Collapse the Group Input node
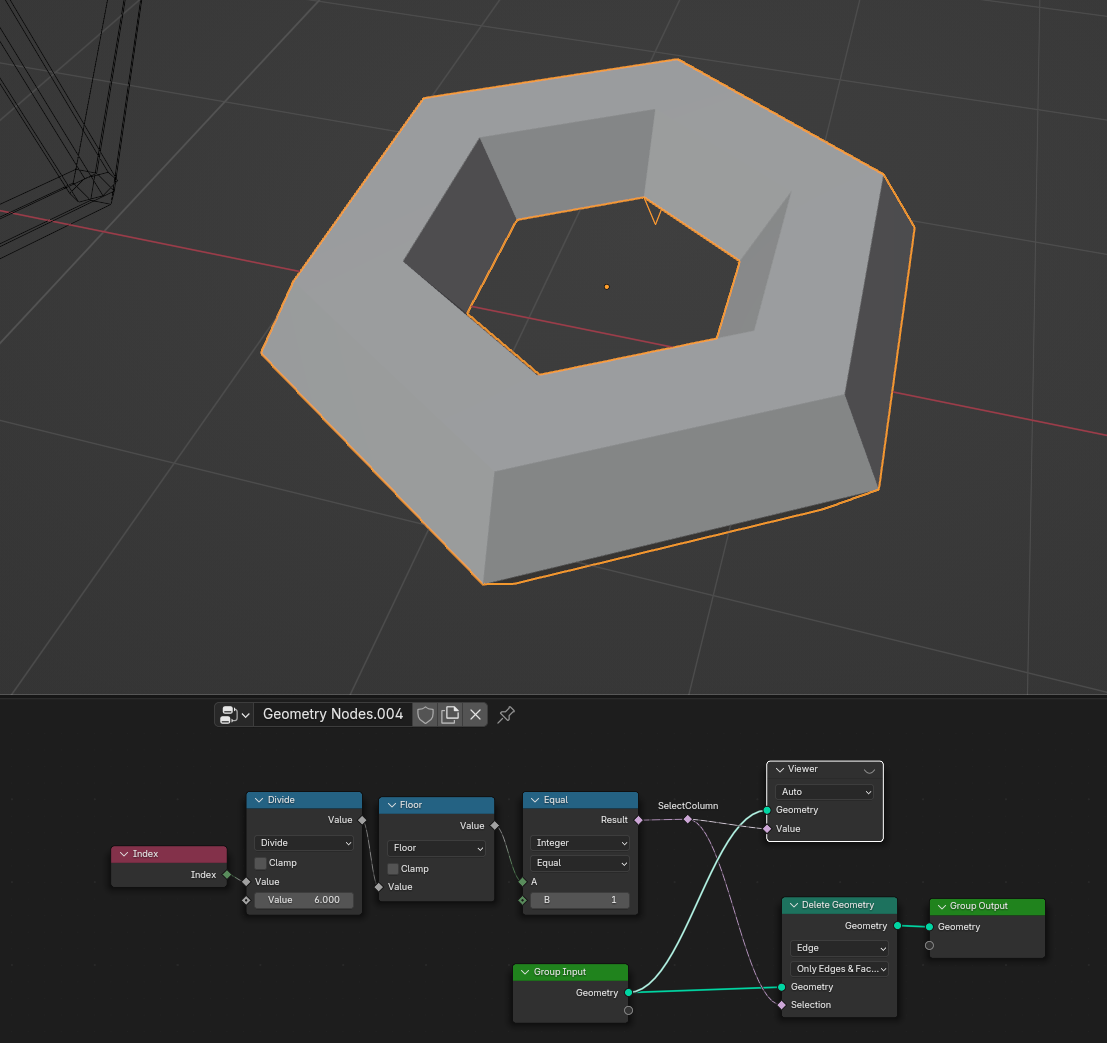This screenshot has width=1107, height=1043. click(525, 972)
